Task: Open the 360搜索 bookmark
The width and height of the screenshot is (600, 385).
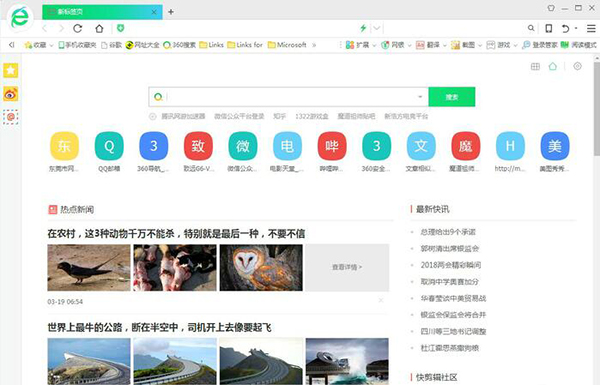Action: pyautogui.click(x=179, y=45)
